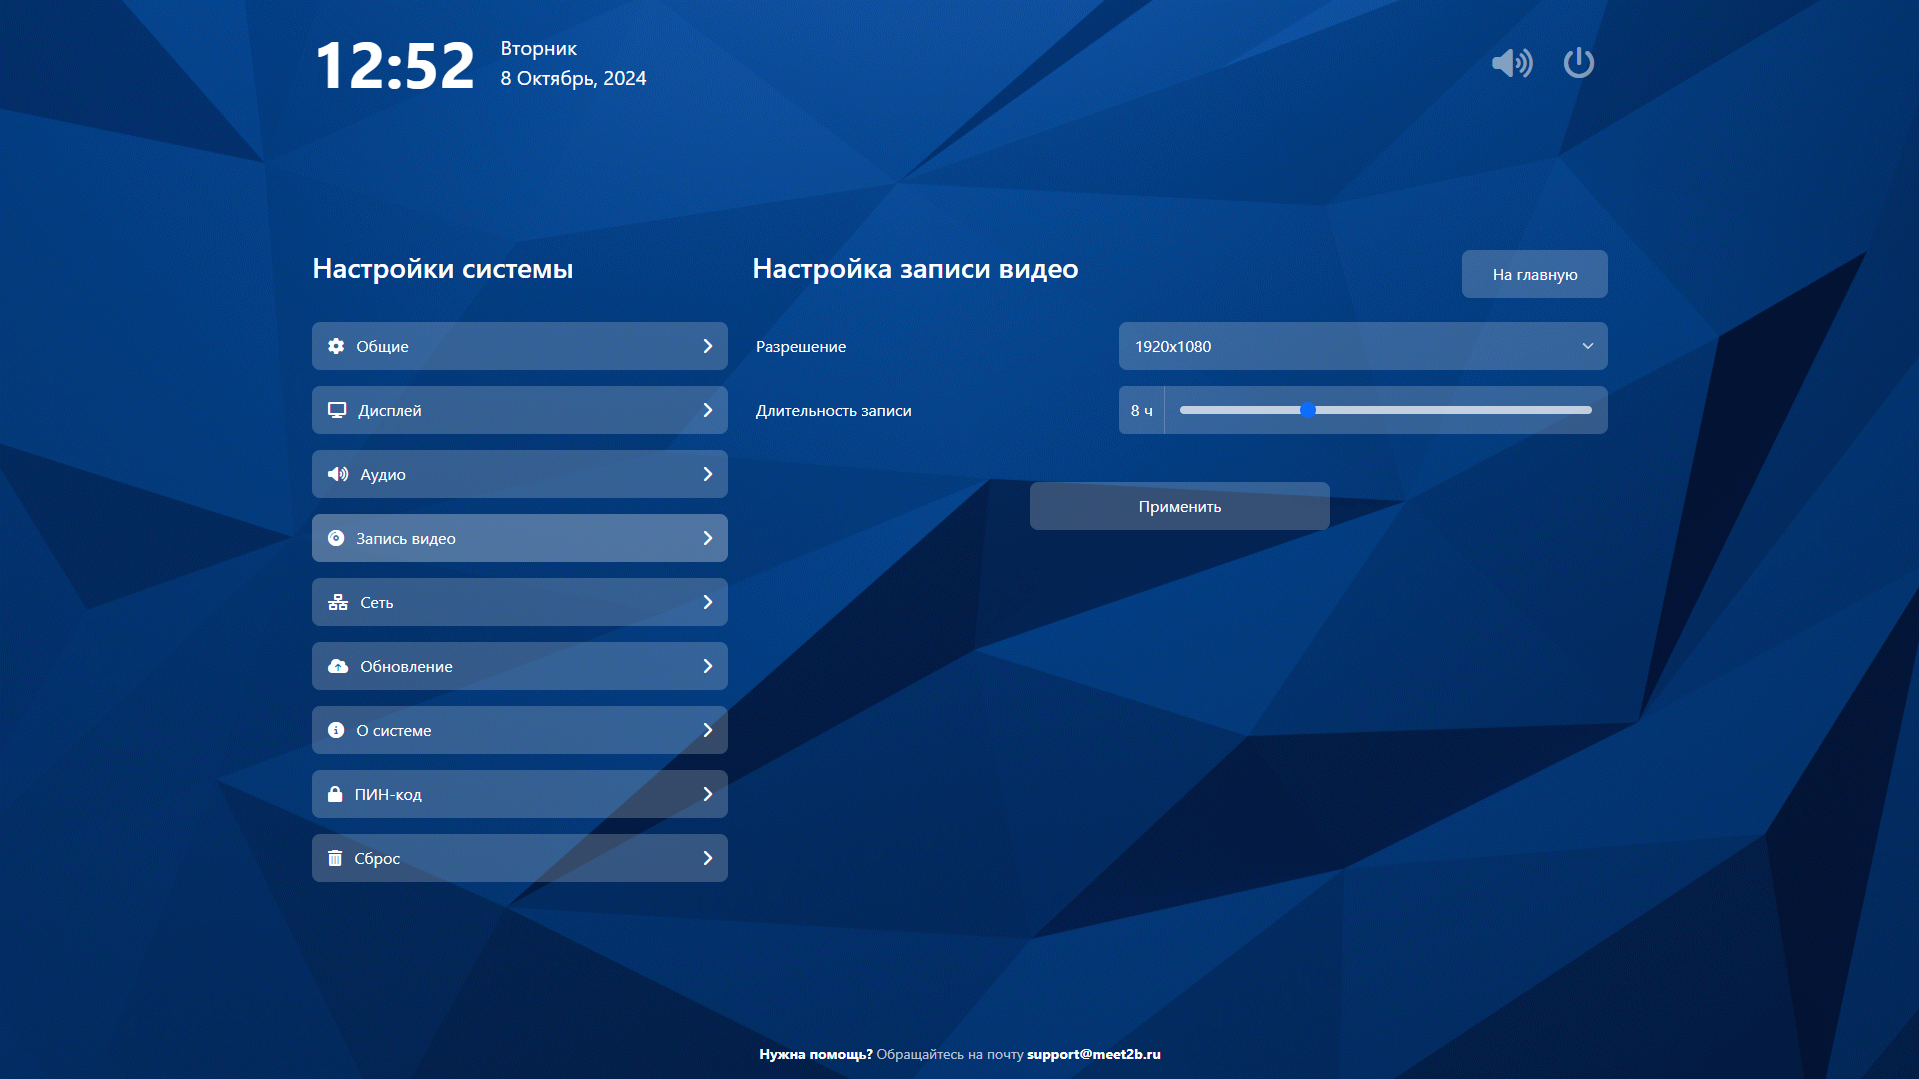Click the cloud icon next to Обновление
This screenshot has width=1919, height=1079.
tap(338, 666)
